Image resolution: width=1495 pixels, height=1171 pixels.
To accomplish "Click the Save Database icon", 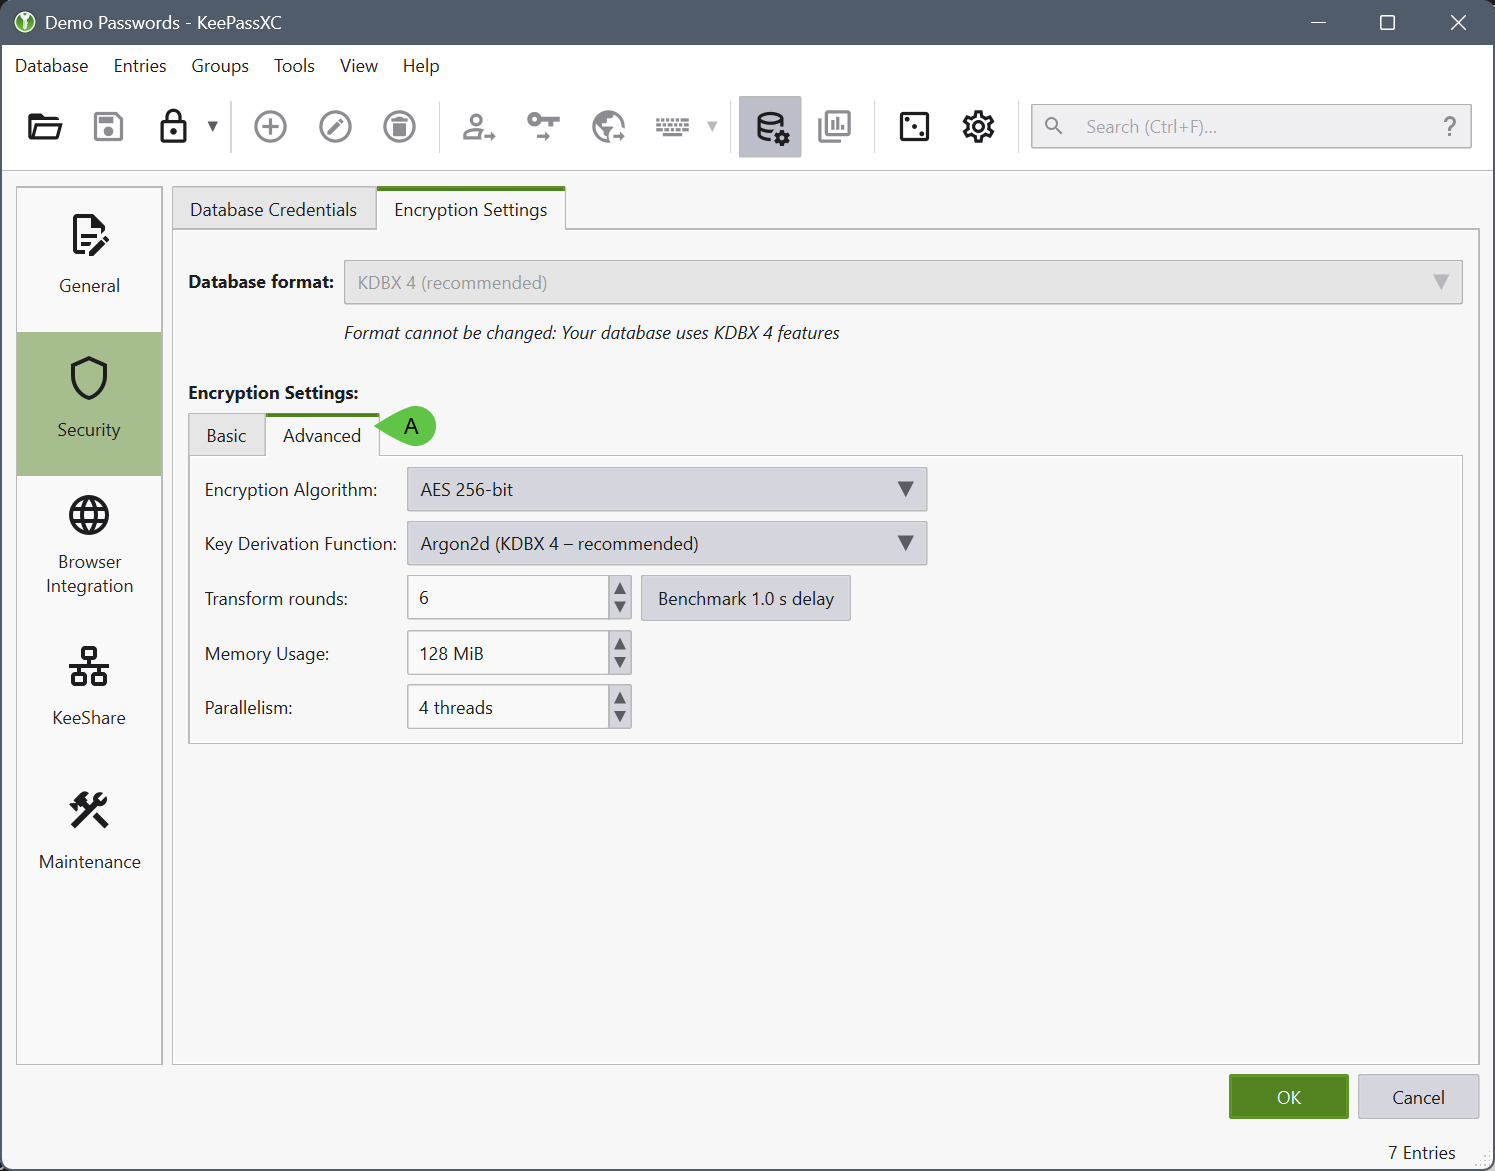I will pyautogui.click(x=108, y=127).
